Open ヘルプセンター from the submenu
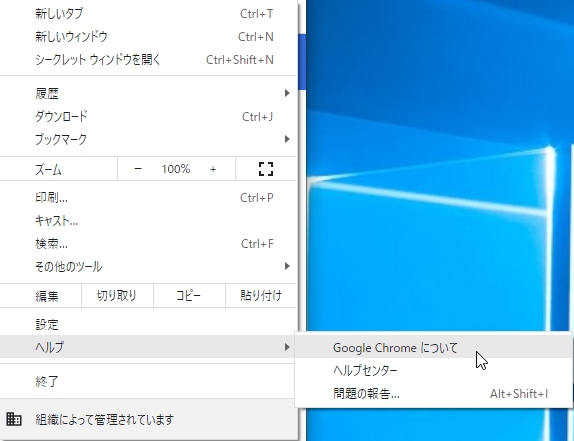574x441 pixels. coord(433,370)
